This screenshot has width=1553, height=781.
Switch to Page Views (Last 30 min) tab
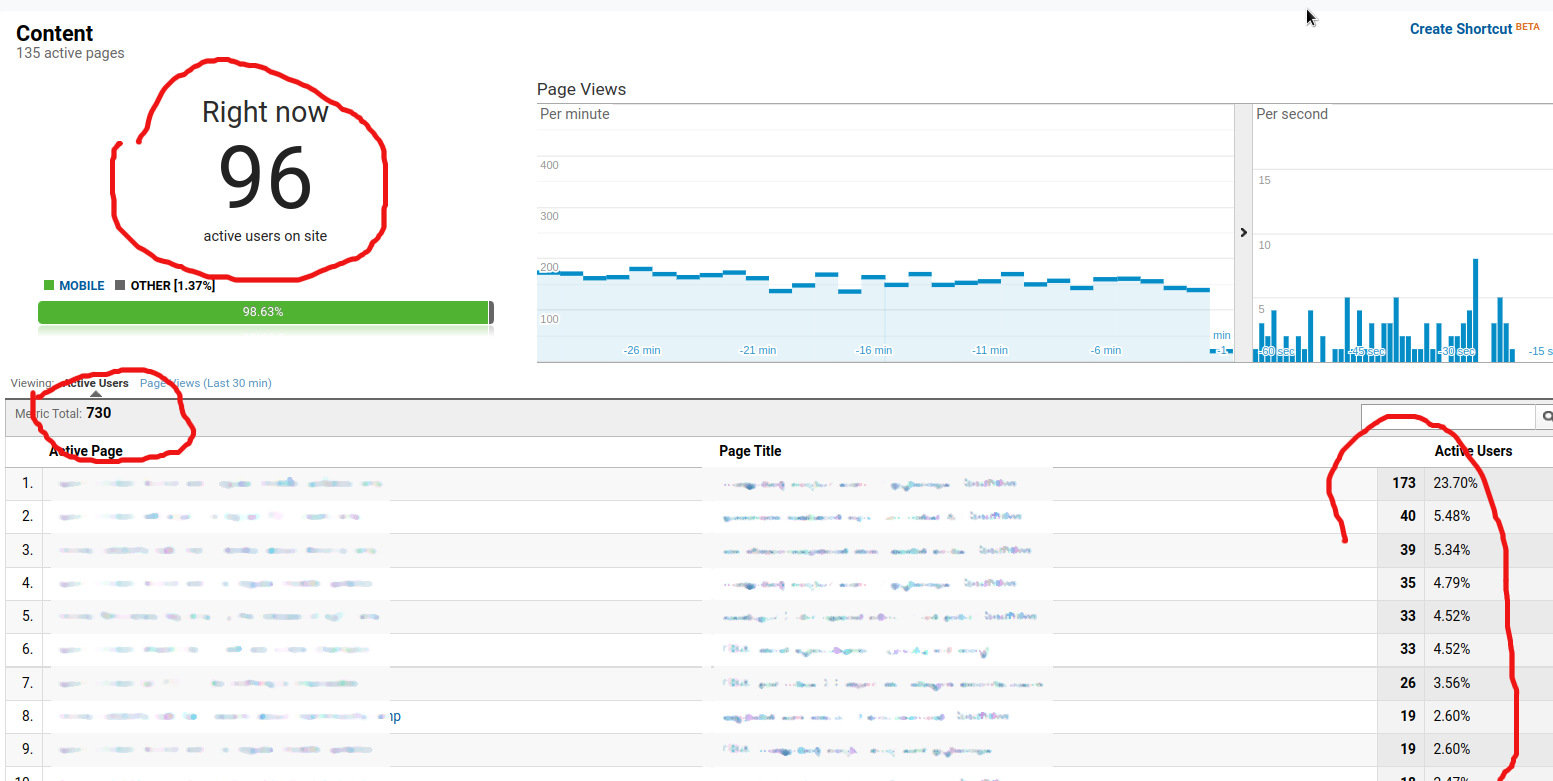click(x=205, y=383)
